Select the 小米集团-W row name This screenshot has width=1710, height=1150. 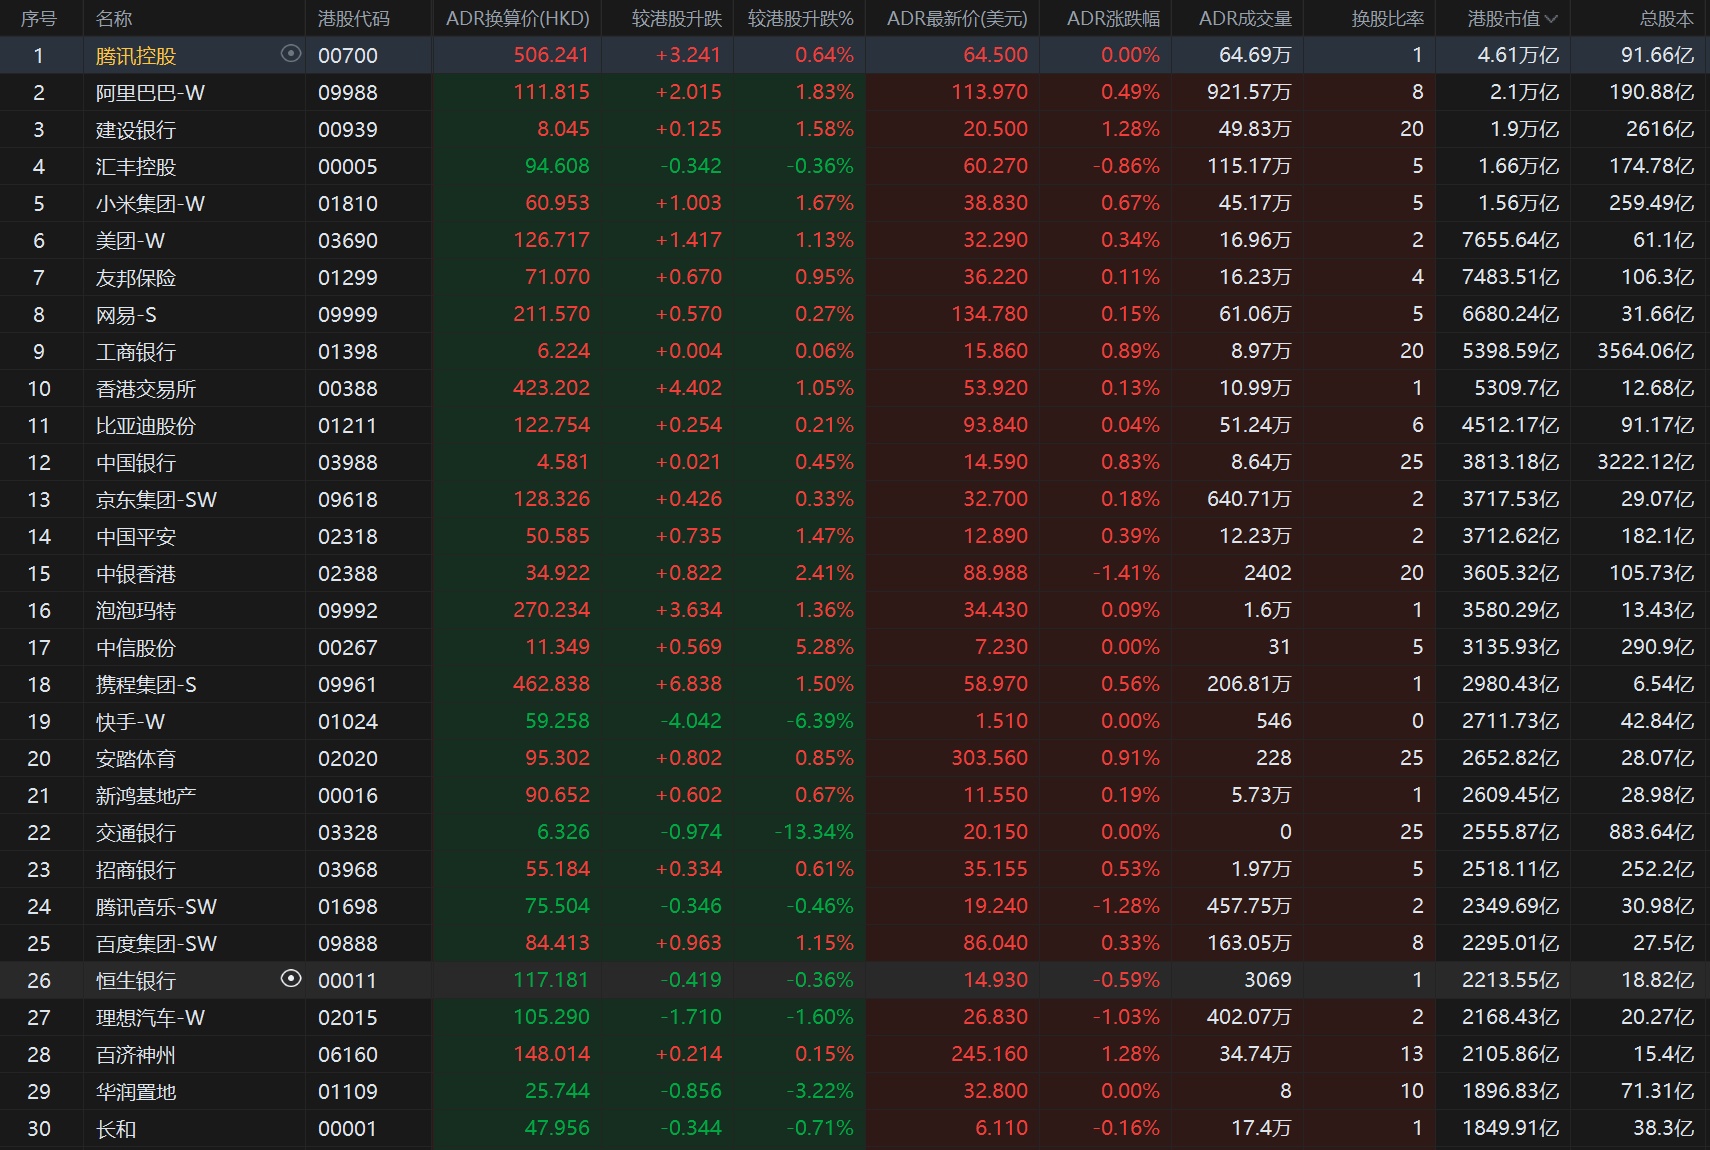click(x=150, y=204)
